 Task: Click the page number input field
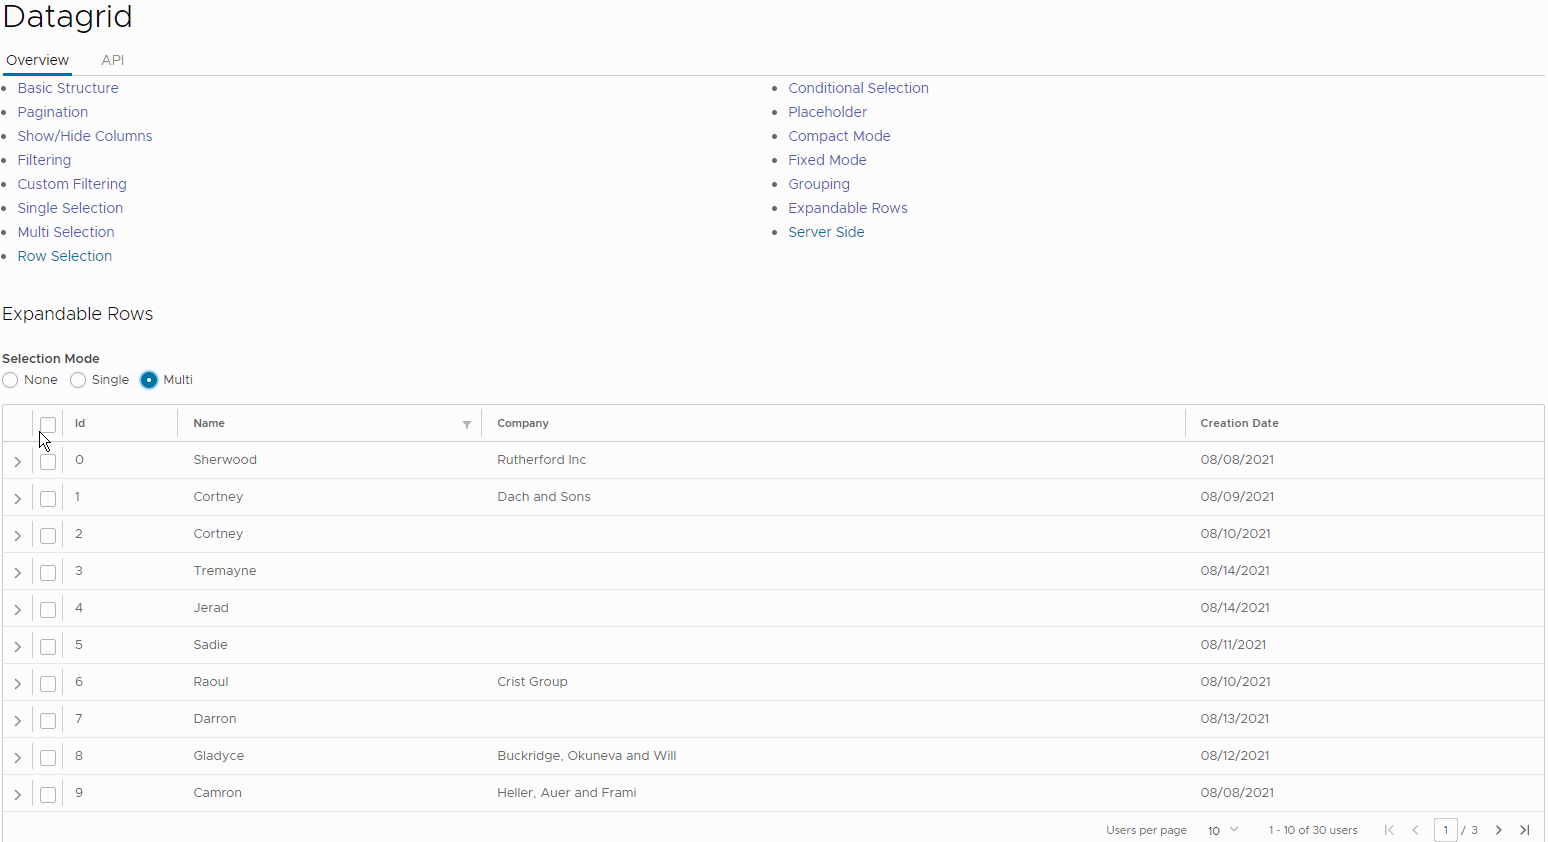[1446, 830]
